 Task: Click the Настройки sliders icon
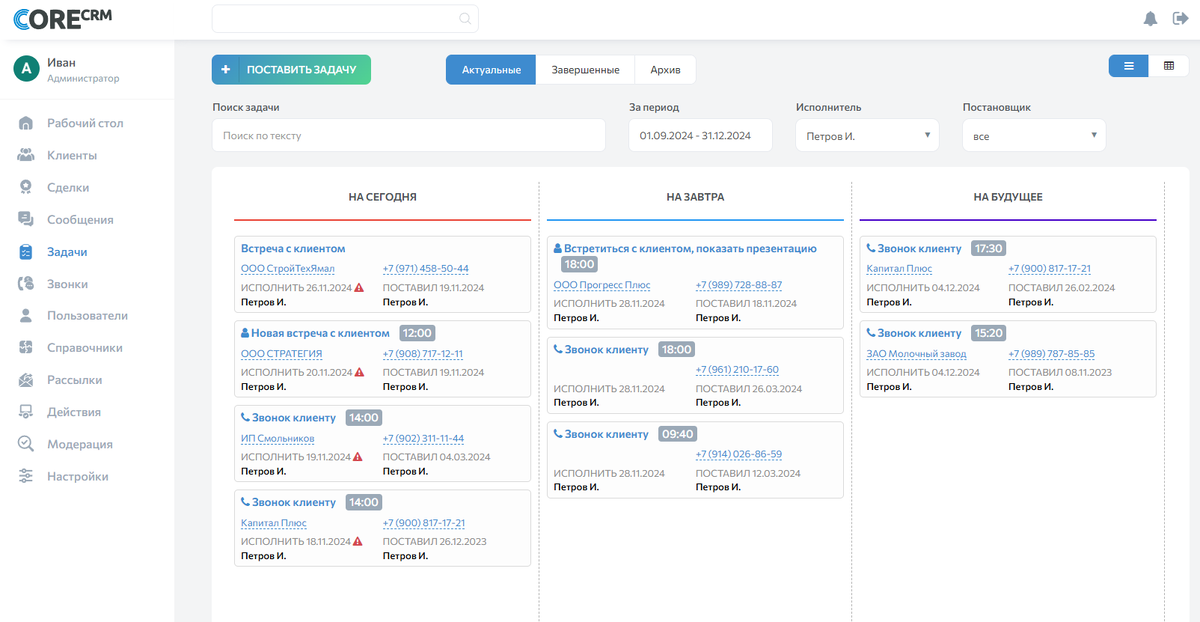point(27,477)
